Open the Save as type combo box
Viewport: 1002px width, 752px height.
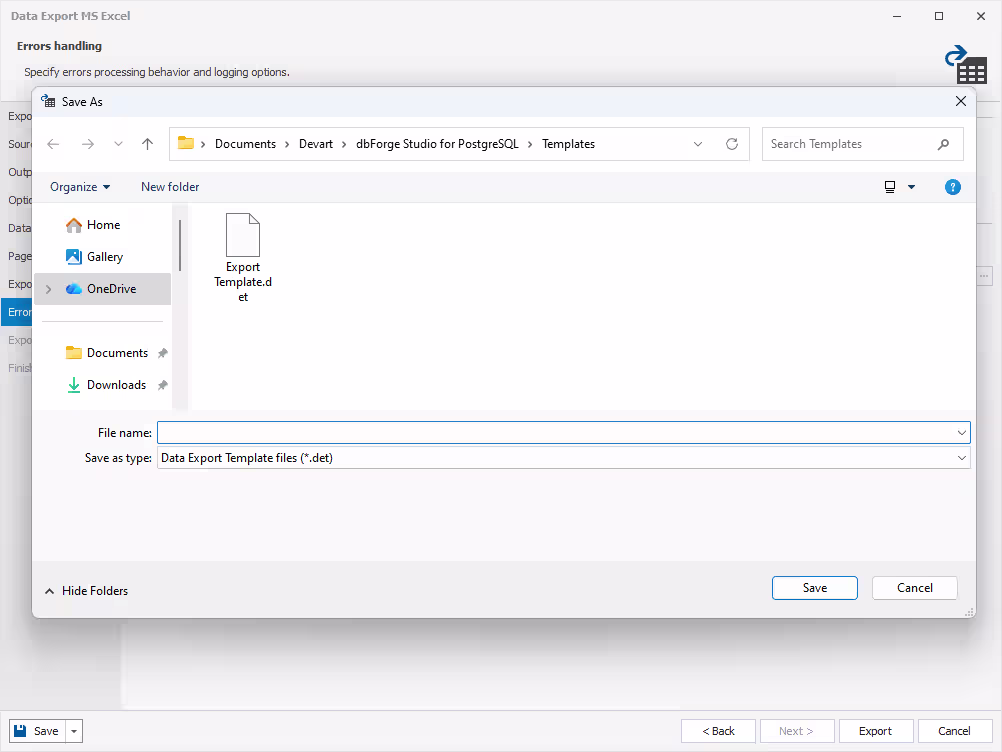[x=564, y=457]
